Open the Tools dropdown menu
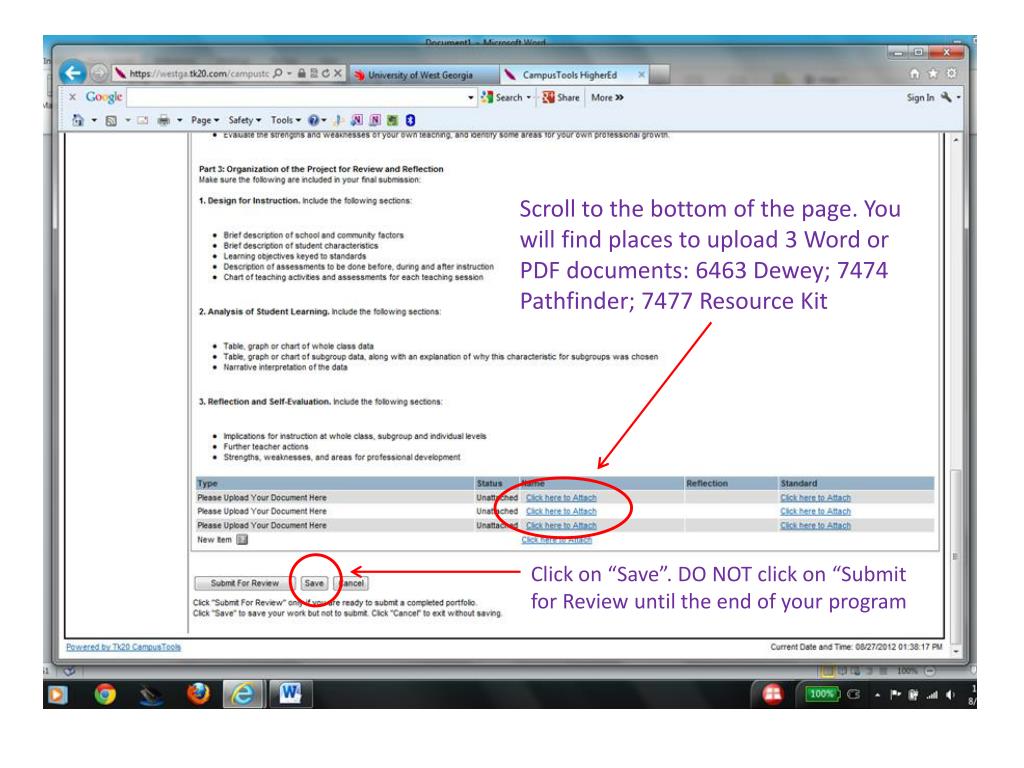 point(286,120)
